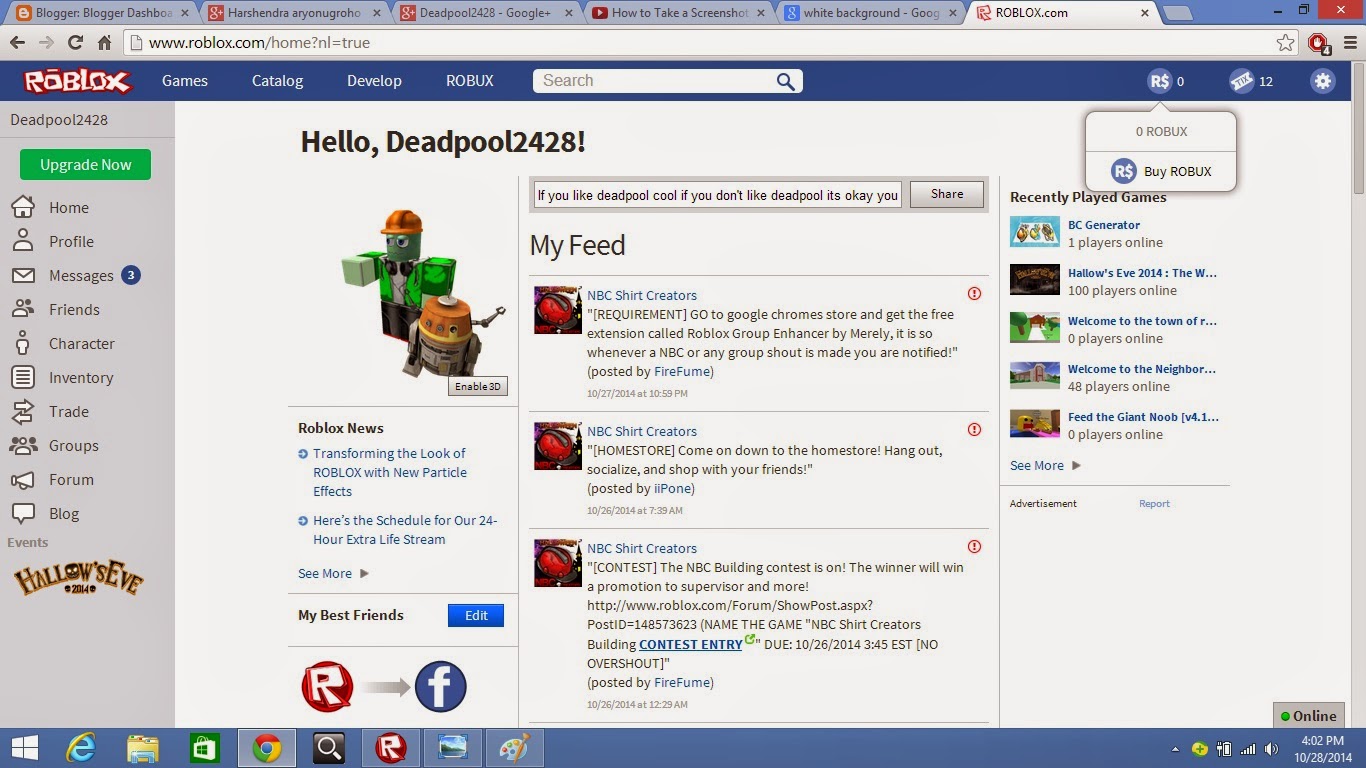Screen dimensions: 1366x768
Task: Click the Groups icon in sidebar
Action: tap(23, 445)
